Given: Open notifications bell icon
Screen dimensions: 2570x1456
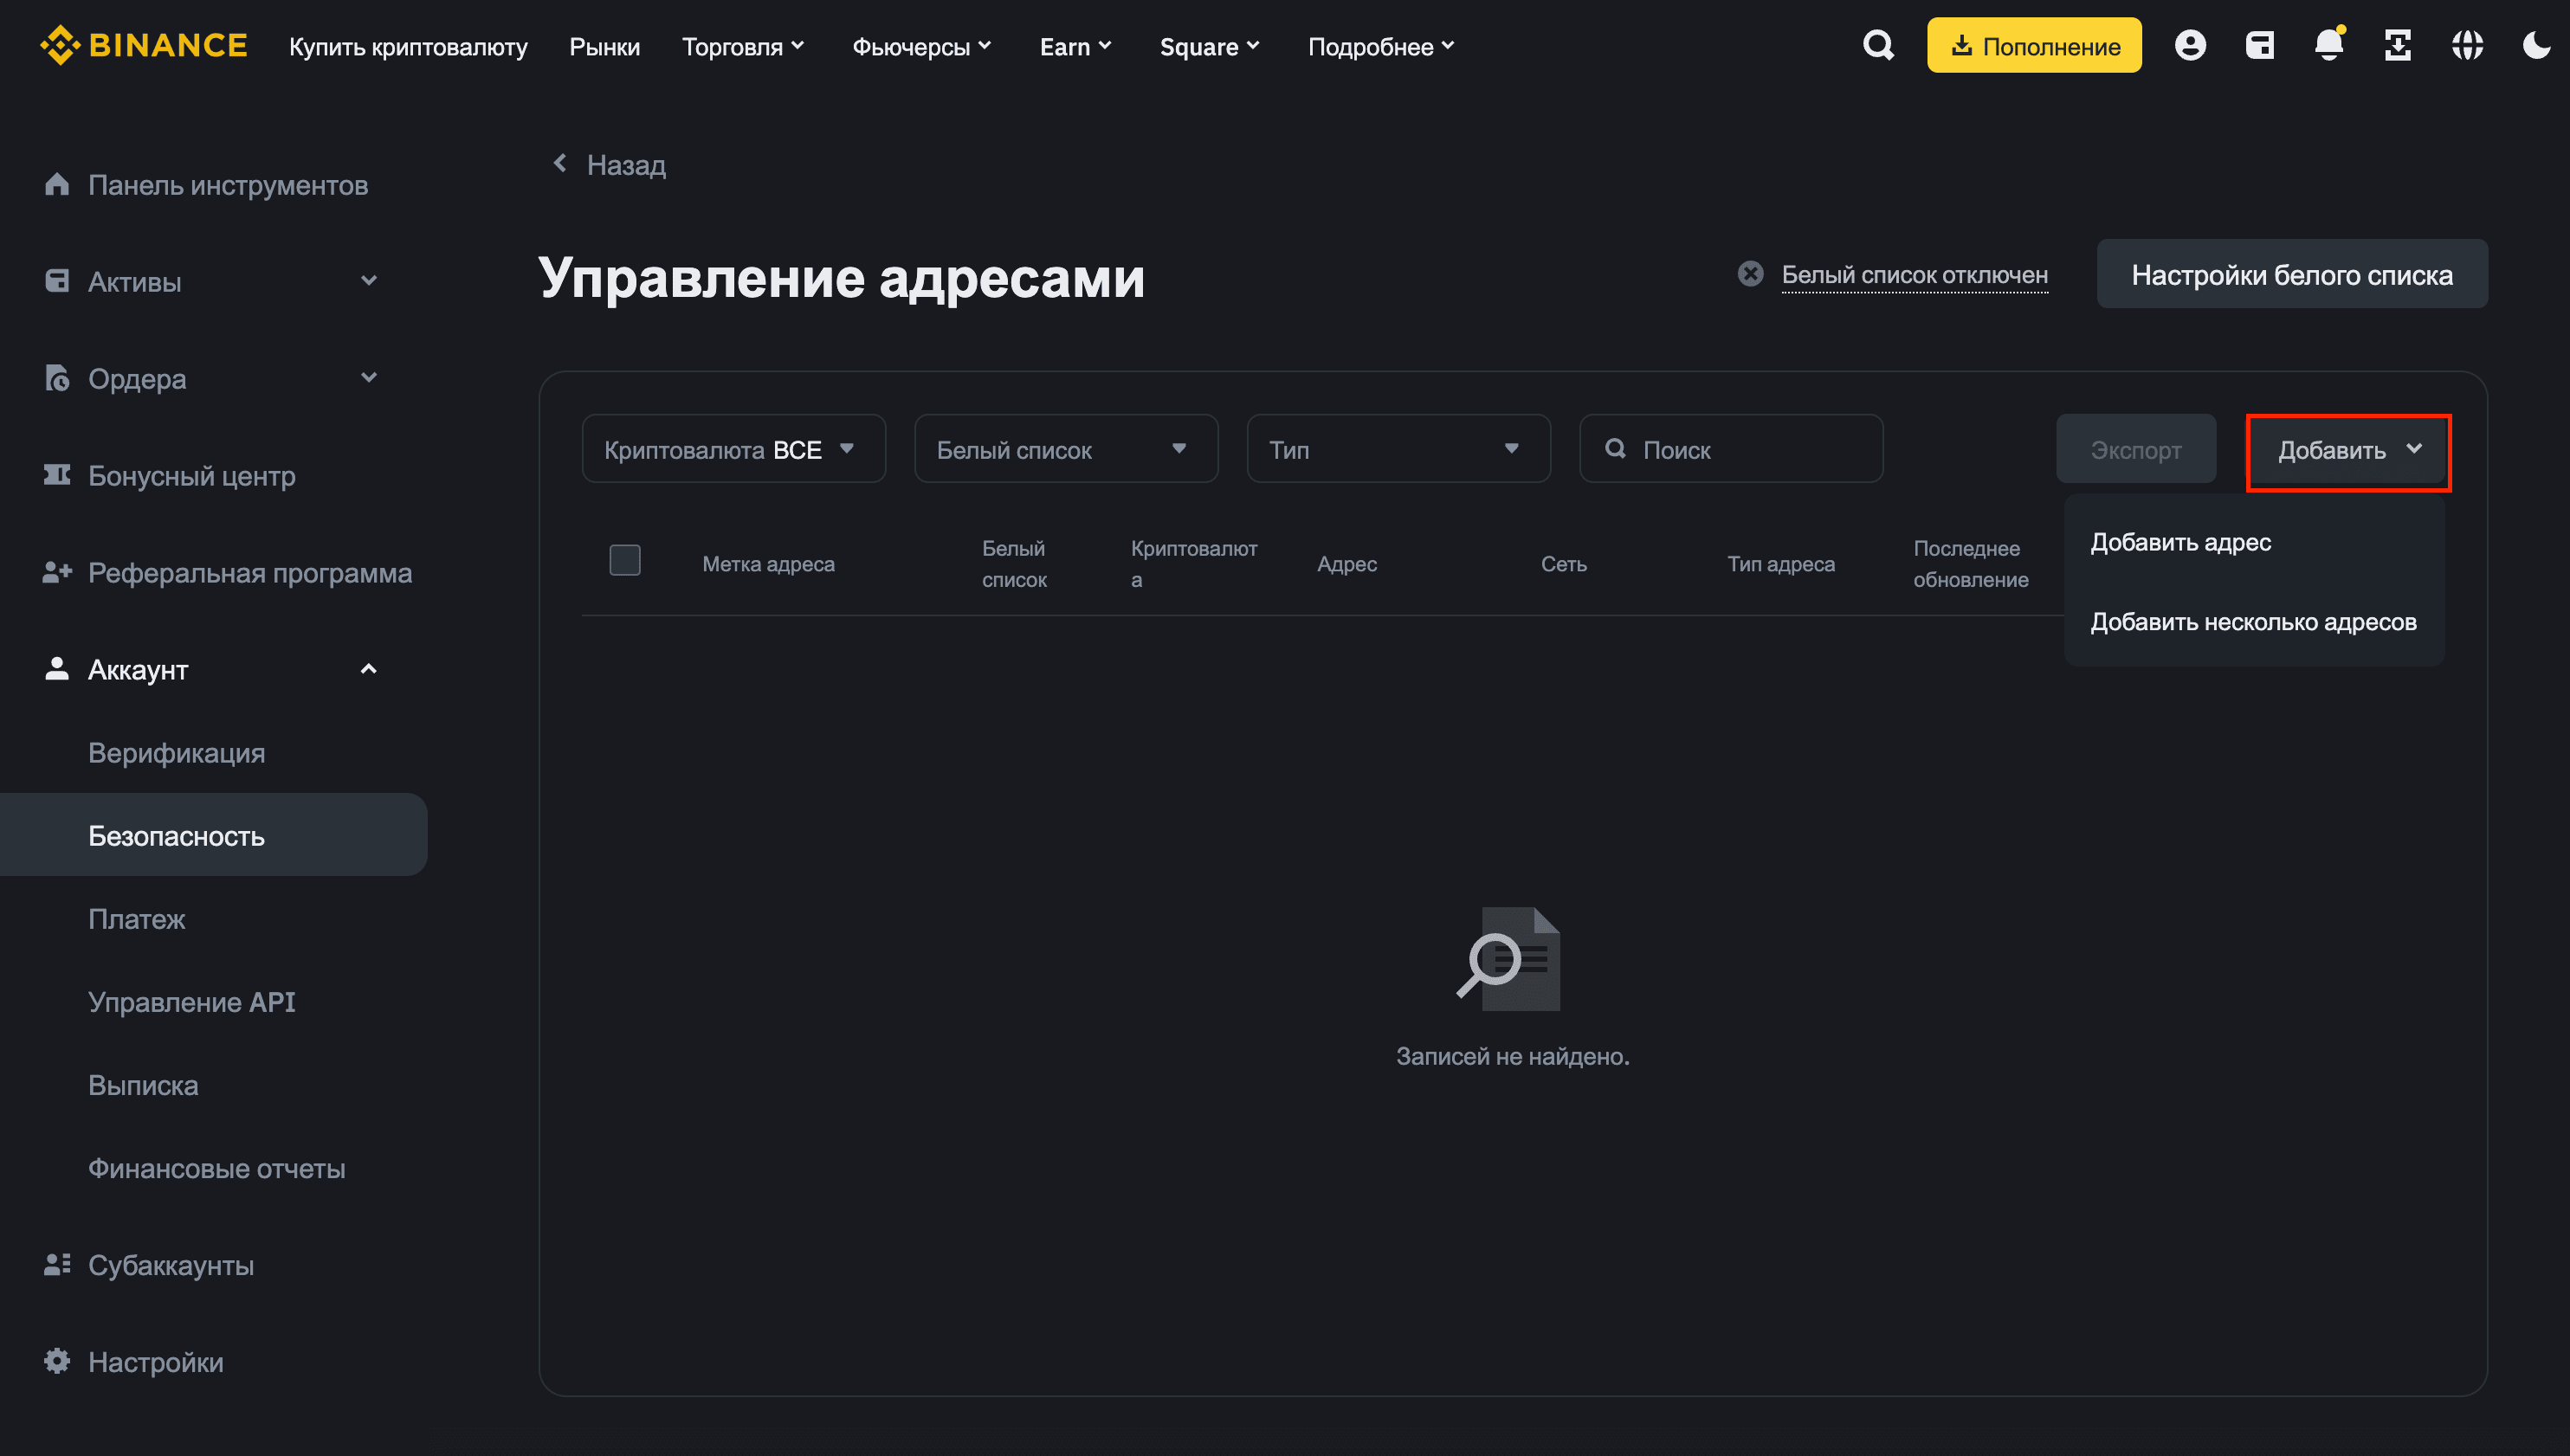Looking at the screenshot, I should pyautogui.click(x=2328, y=46).
